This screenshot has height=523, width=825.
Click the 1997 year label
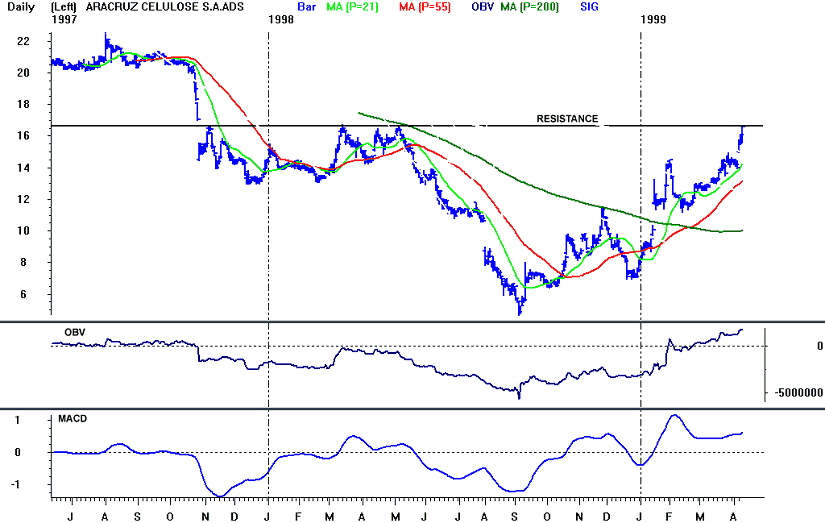pyautogui.click(x=64, y=19)
